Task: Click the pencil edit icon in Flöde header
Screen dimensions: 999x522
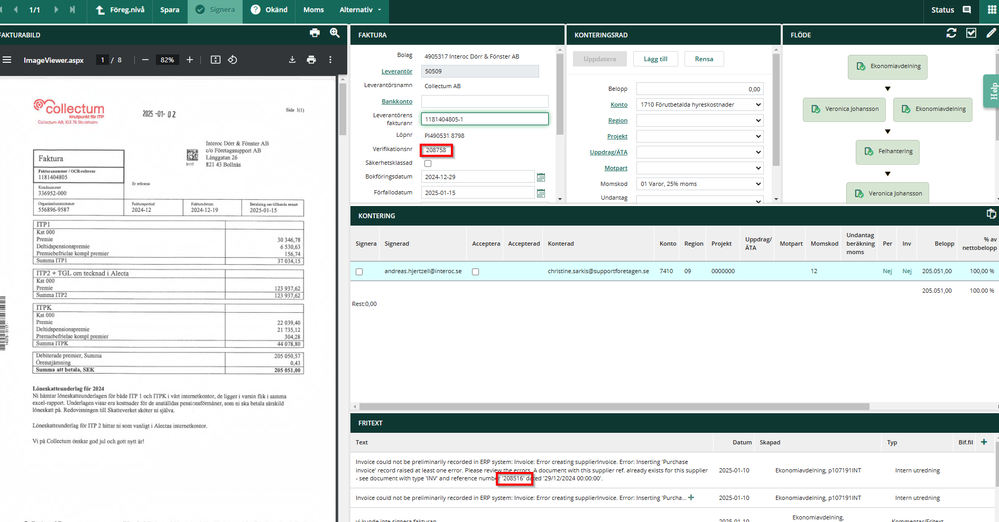Action: point(989,34)
